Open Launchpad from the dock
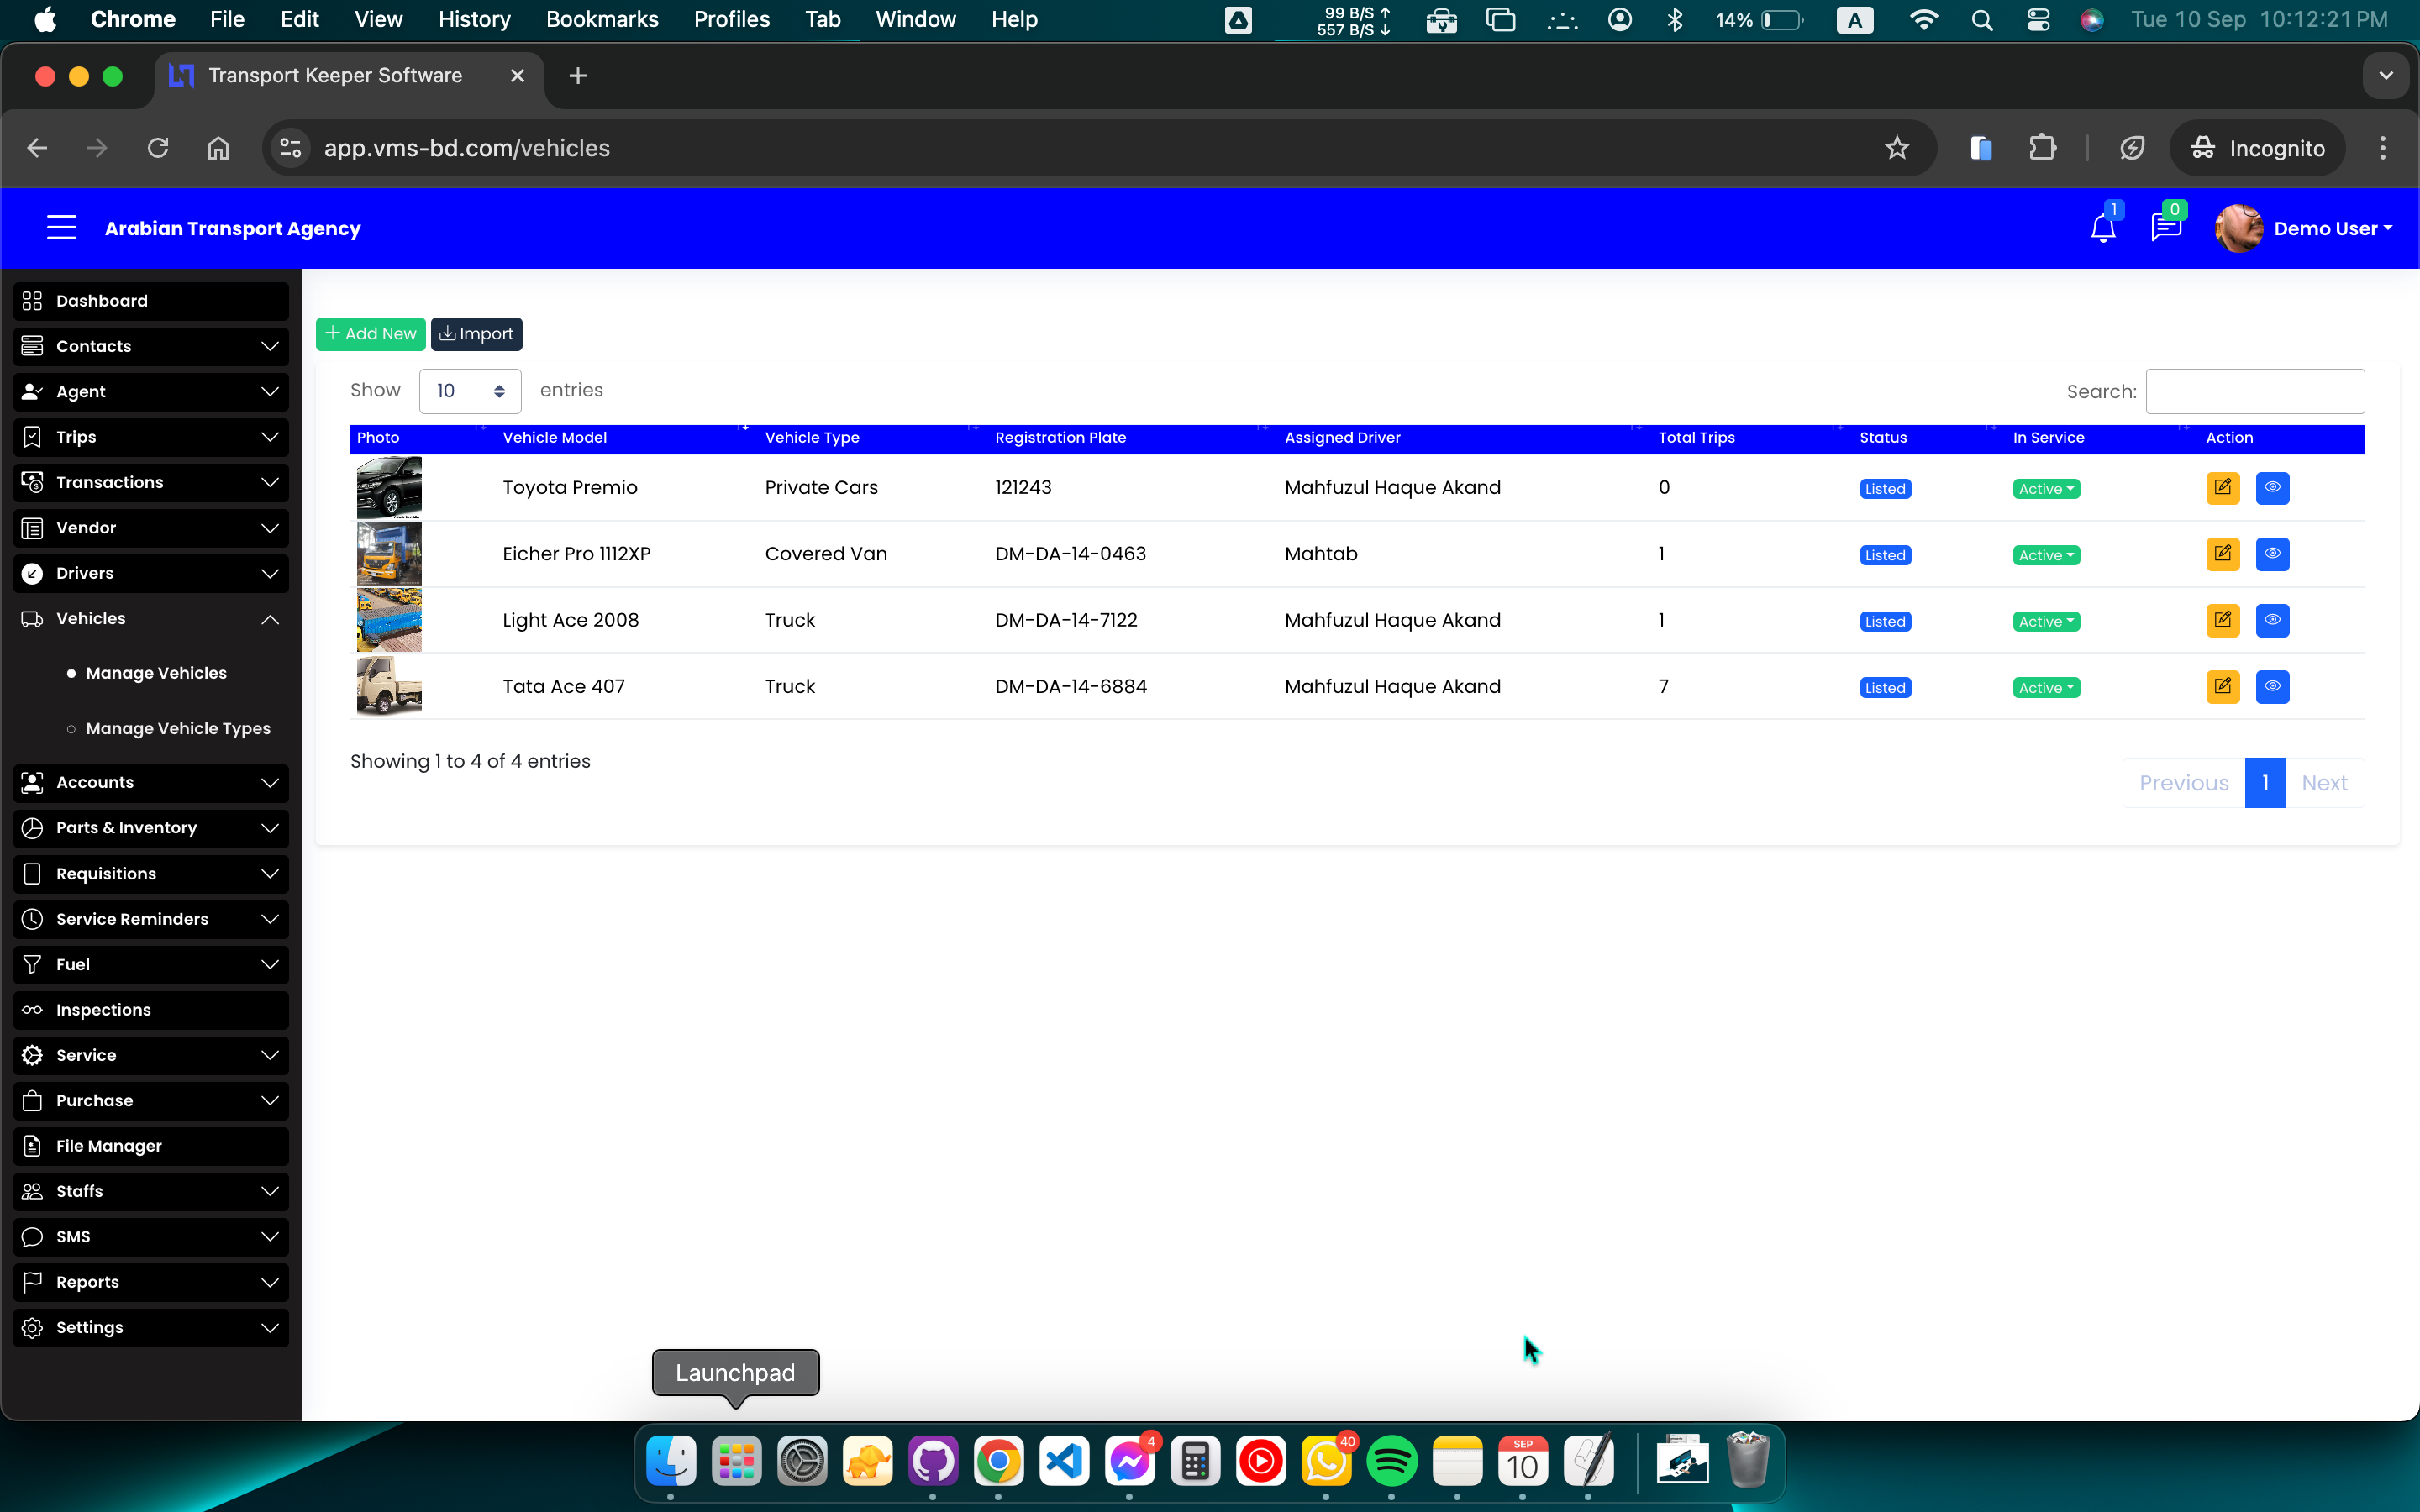2420x1512 pixels. click(x=736, y=1462)
